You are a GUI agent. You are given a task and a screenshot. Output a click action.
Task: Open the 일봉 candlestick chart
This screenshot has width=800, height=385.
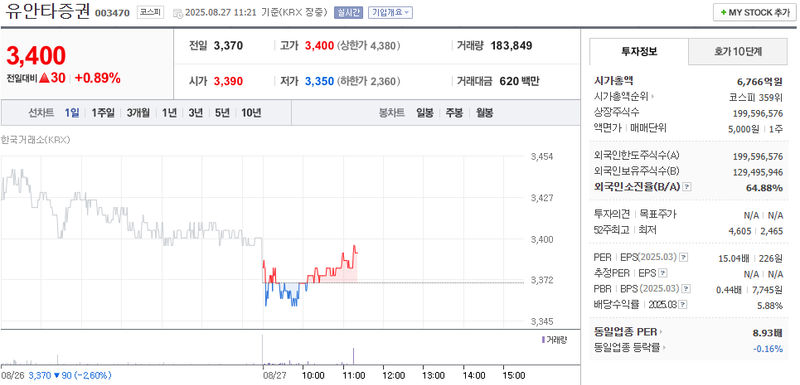click(x=424, y=113)
